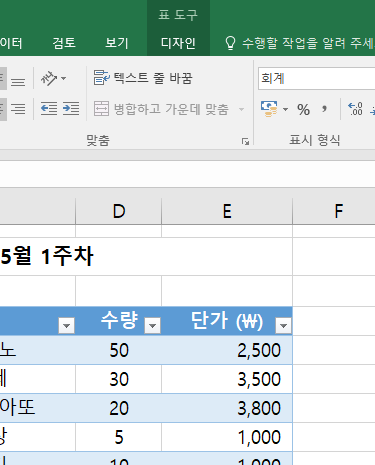This screenshot has width=375, height=465.
Task: Click 병합하고 가운데 맞춤 button
Action: point(161,109)
